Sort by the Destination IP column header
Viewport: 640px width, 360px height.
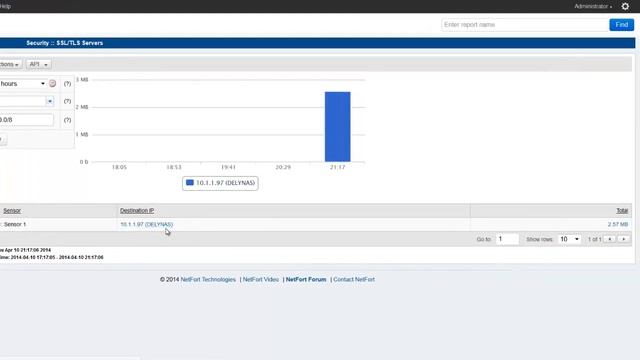tap(137, 211)
